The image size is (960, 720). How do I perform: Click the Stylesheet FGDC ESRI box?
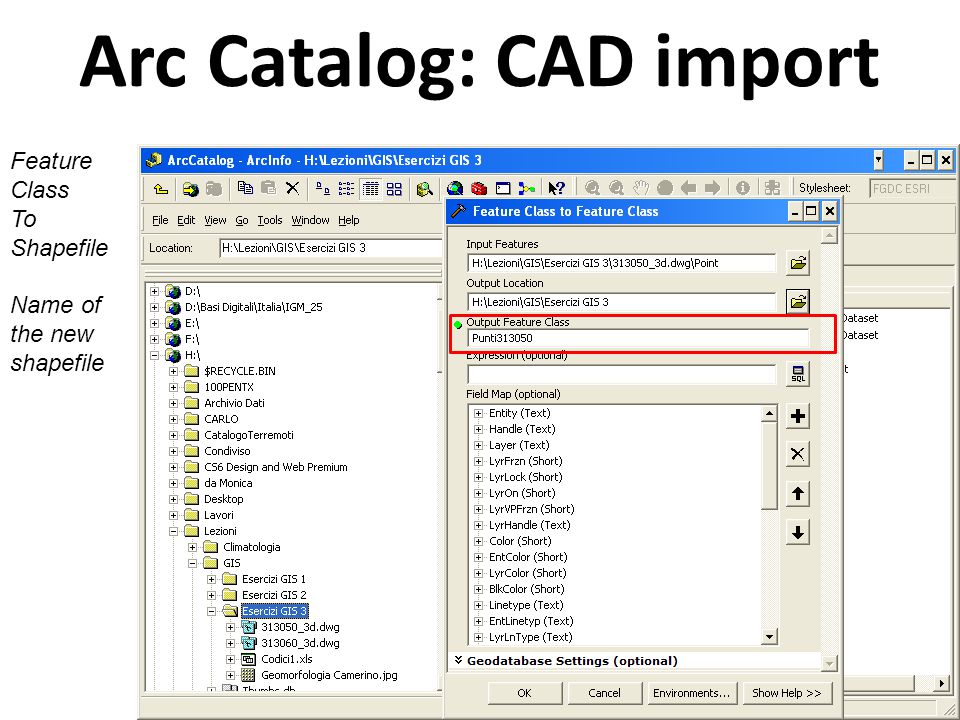912,189
